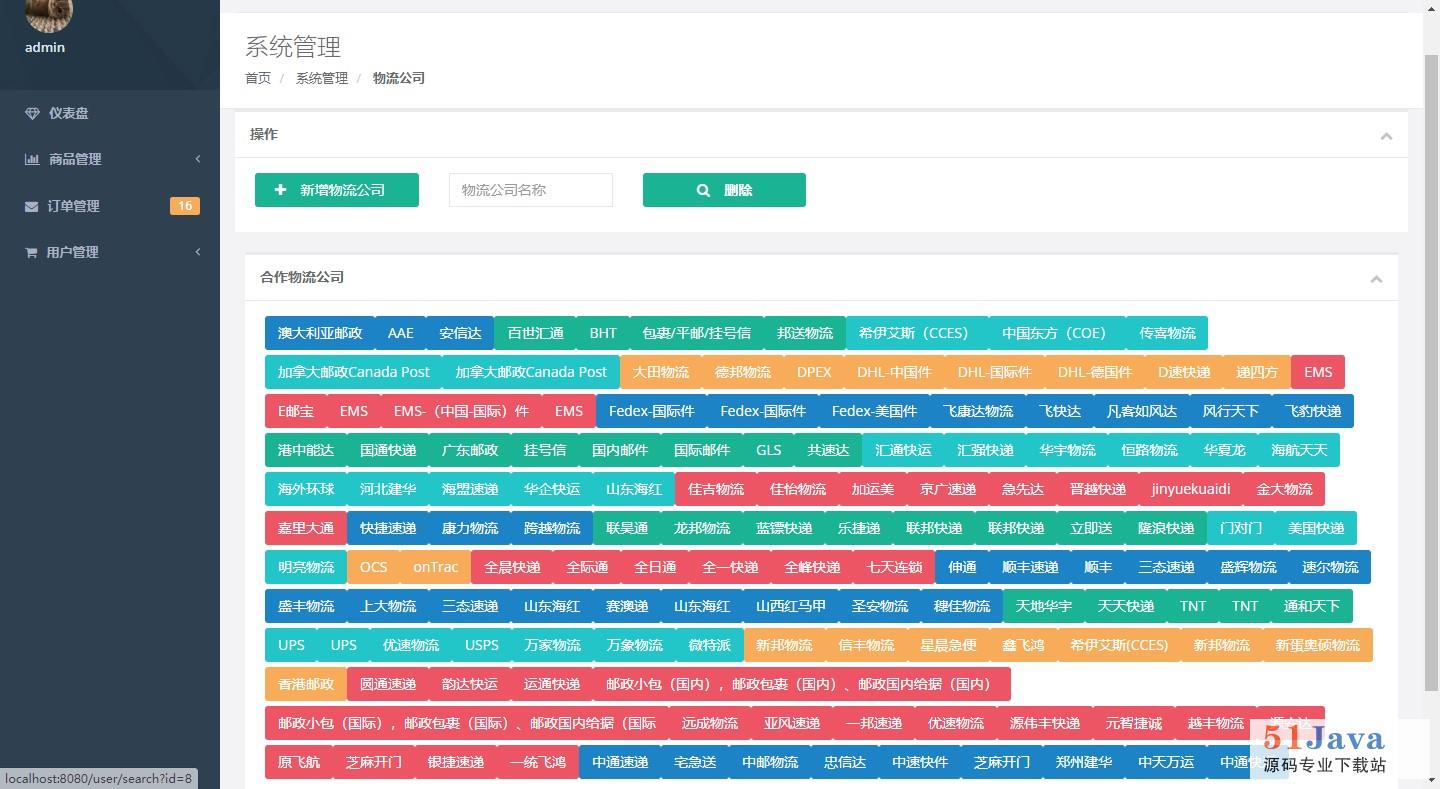Click the 快捷速递 tag
This screenshot has width=1440, height=789.
[x=388, y=528]
